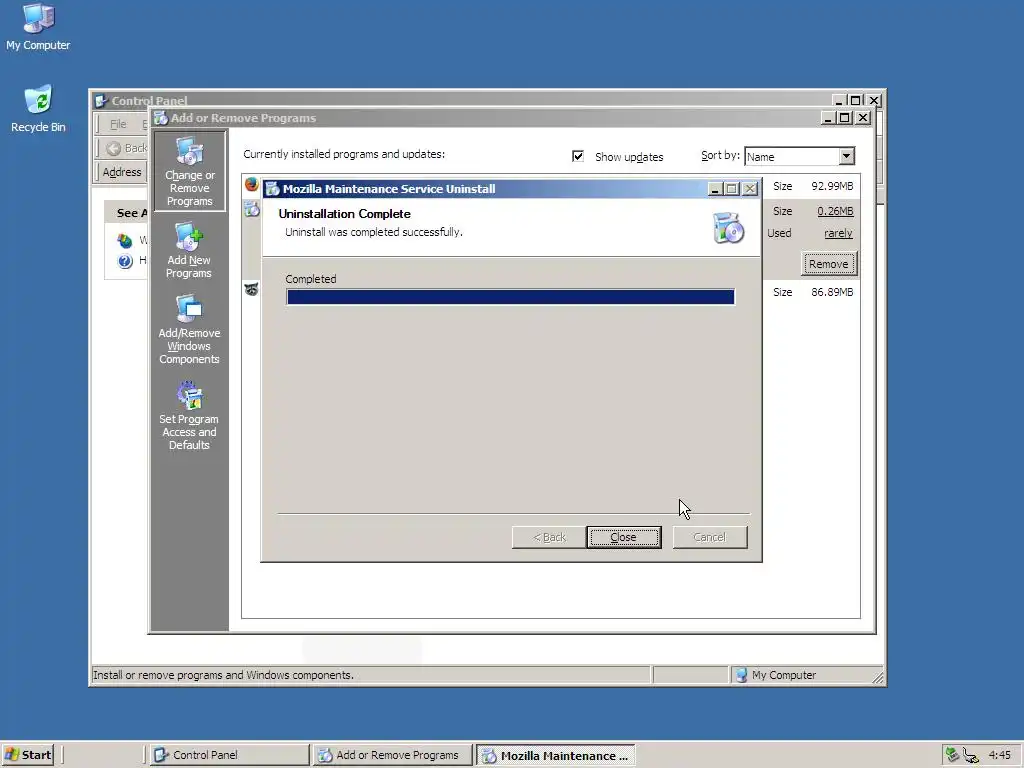This screenshot has width=1024, height=768.
Task: Click the 'Currently installed programs and updates' label
Action: click(344, 154)
